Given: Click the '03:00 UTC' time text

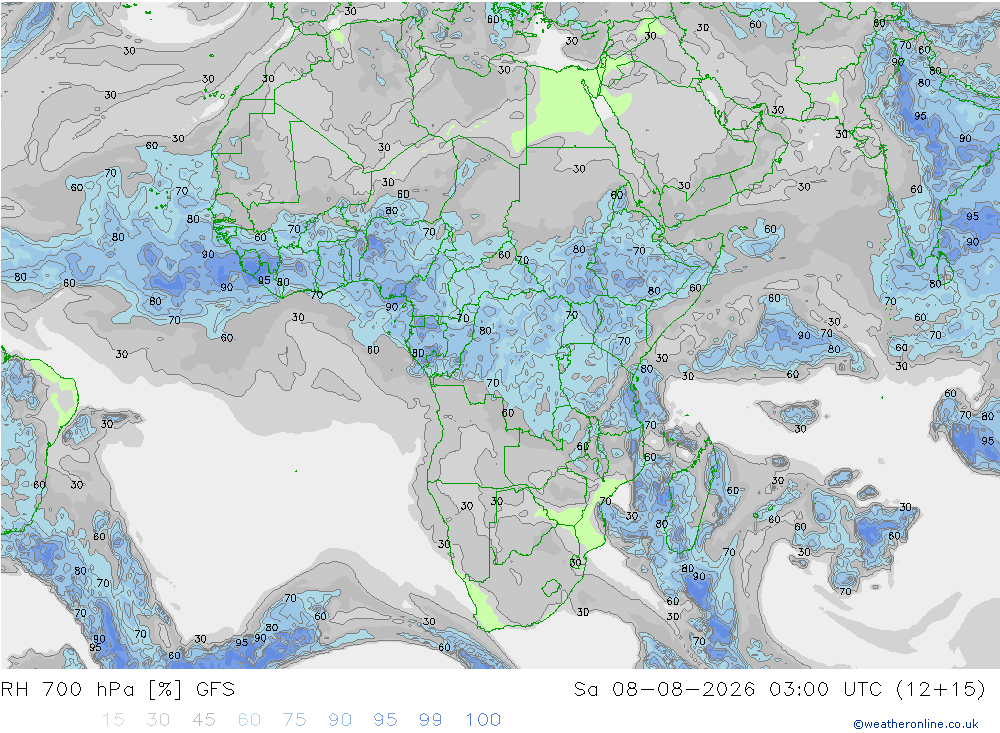Looking at the screenshot, I should click(x=826, y=690).
